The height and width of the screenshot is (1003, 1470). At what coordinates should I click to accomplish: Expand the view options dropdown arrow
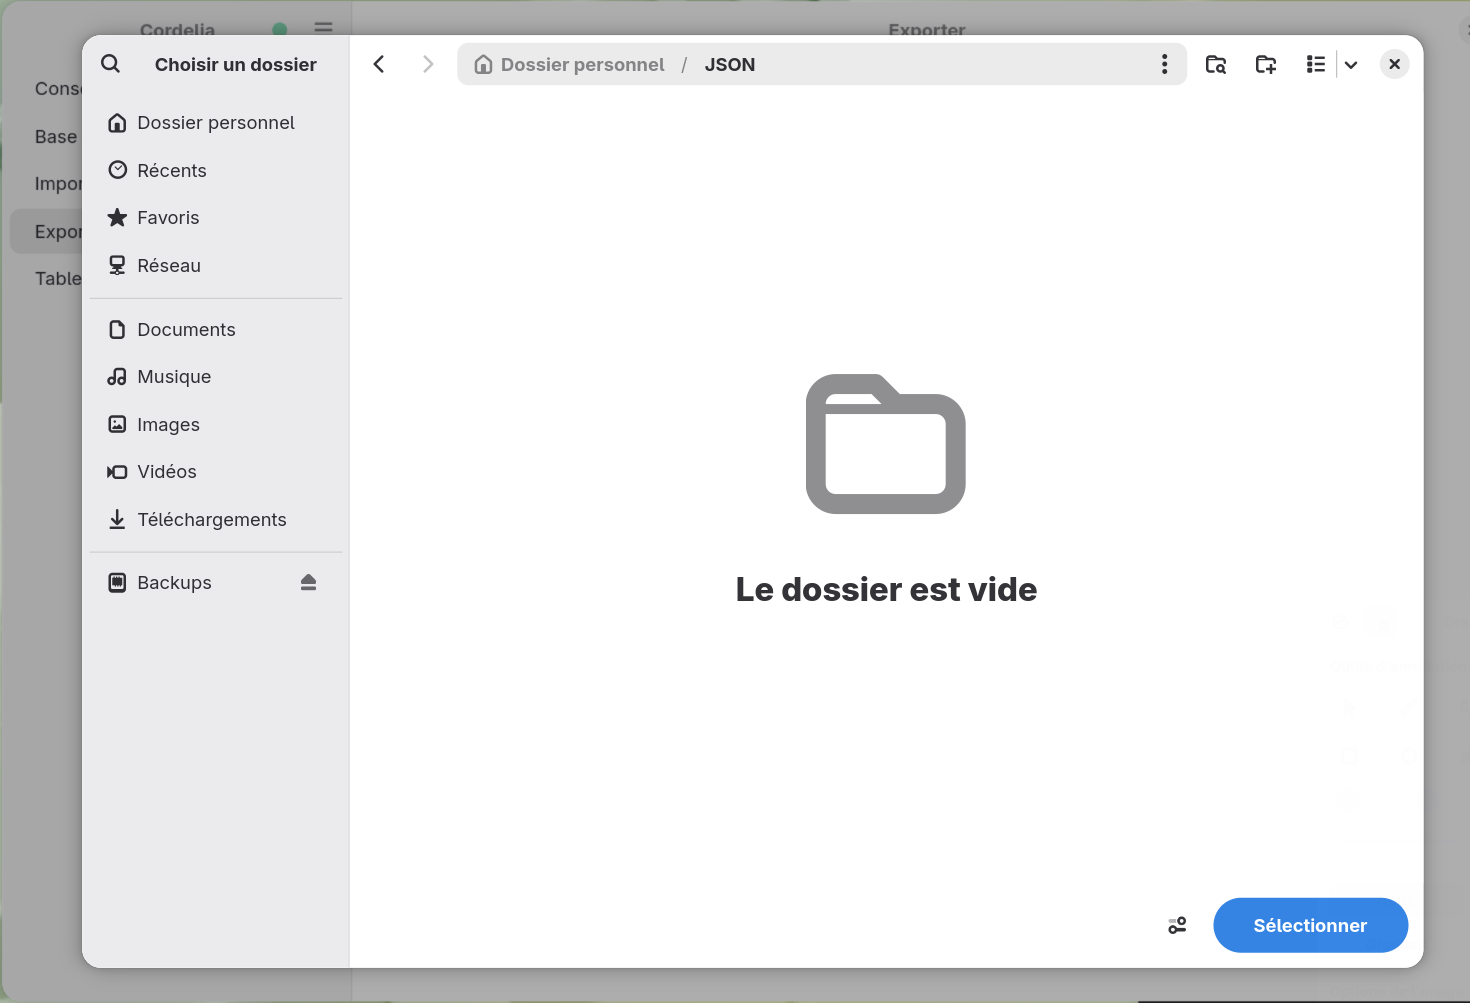pyautogui.click(x=1351, y=65)
